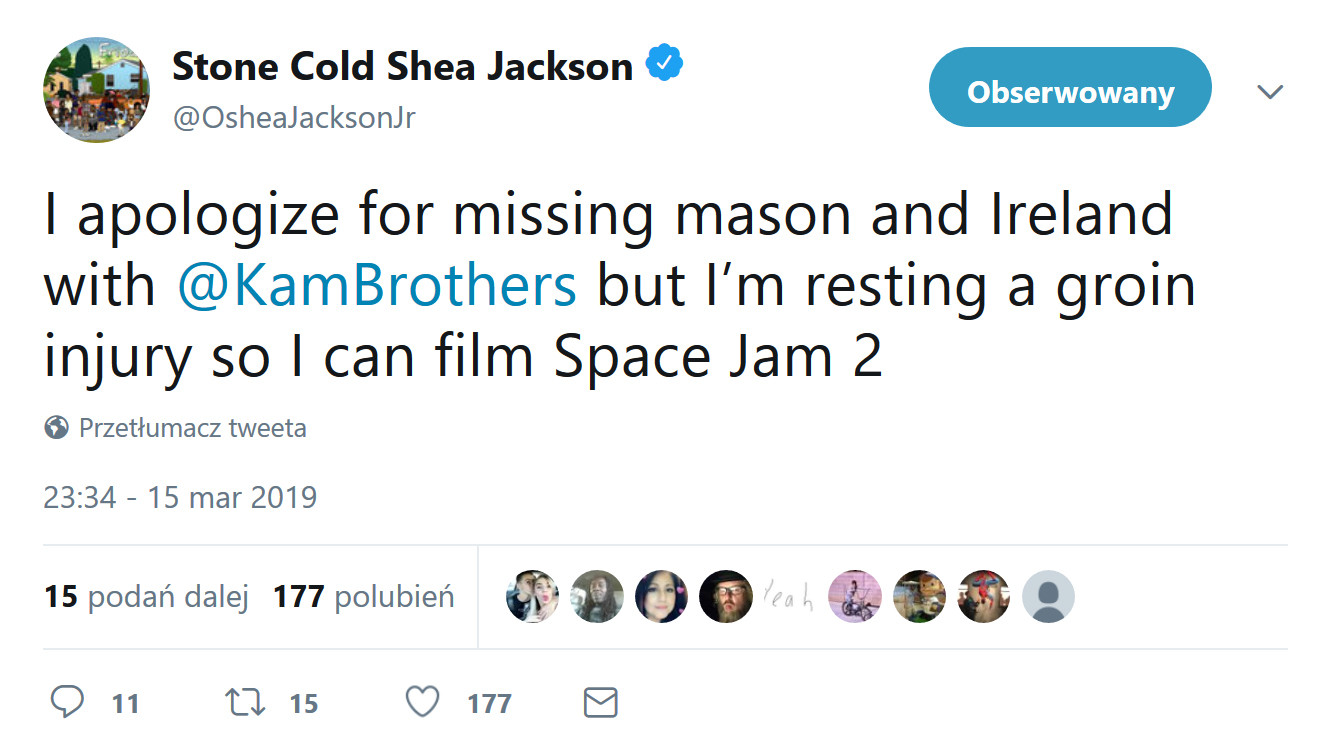The height and width of the screenshot is (750, 1331).
Task: Expand the tweet options chevron
Action: [1270, 92]
